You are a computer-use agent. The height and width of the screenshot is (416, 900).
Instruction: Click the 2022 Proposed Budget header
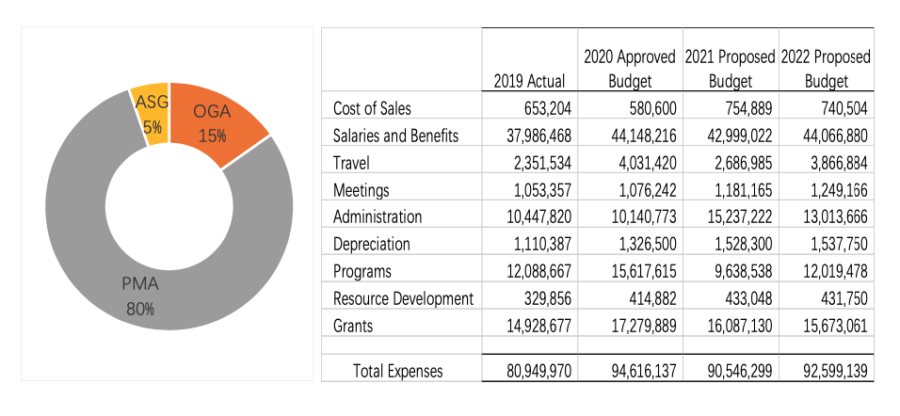825,68
